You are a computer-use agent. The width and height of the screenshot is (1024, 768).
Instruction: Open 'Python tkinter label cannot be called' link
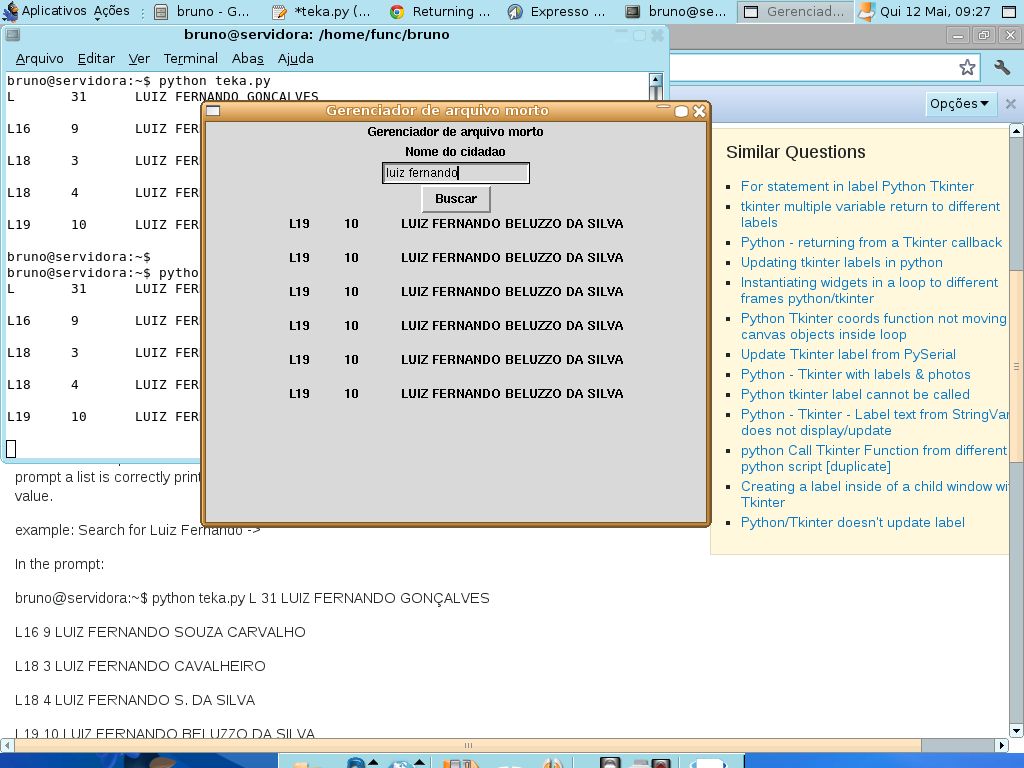[855, 394]
